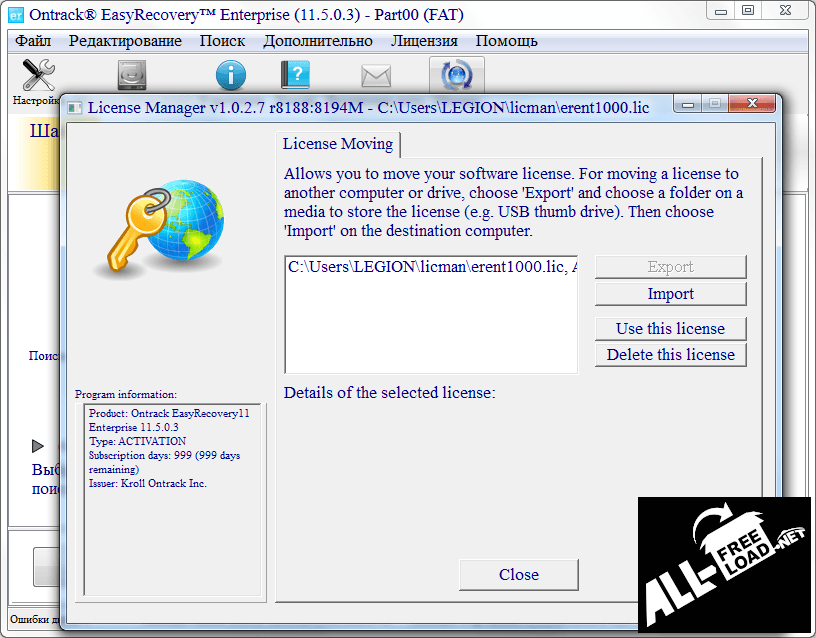Open the Файл menu
816x638 pixels.
tap(34, 41)
